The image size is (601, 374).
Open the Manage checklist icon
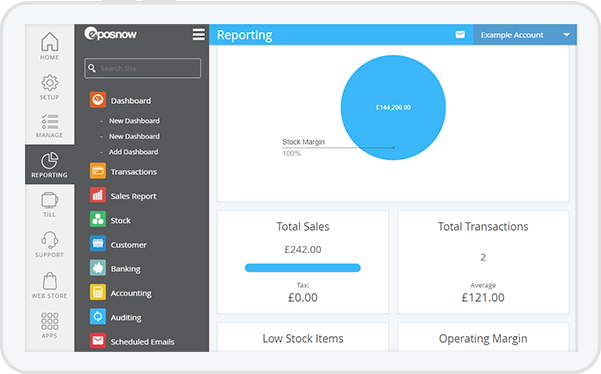pyautogui.click(x=50, y=121)
